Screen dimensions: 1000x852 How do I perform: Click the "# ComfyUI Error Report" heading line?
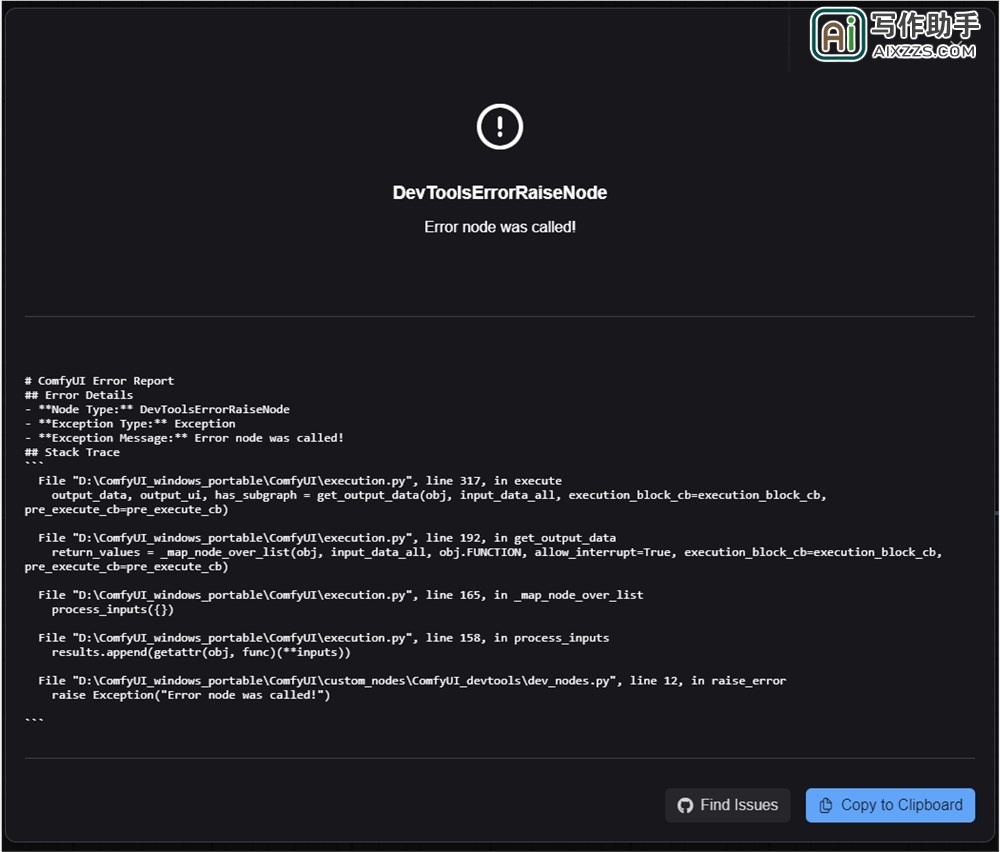[x=99, y=381]
